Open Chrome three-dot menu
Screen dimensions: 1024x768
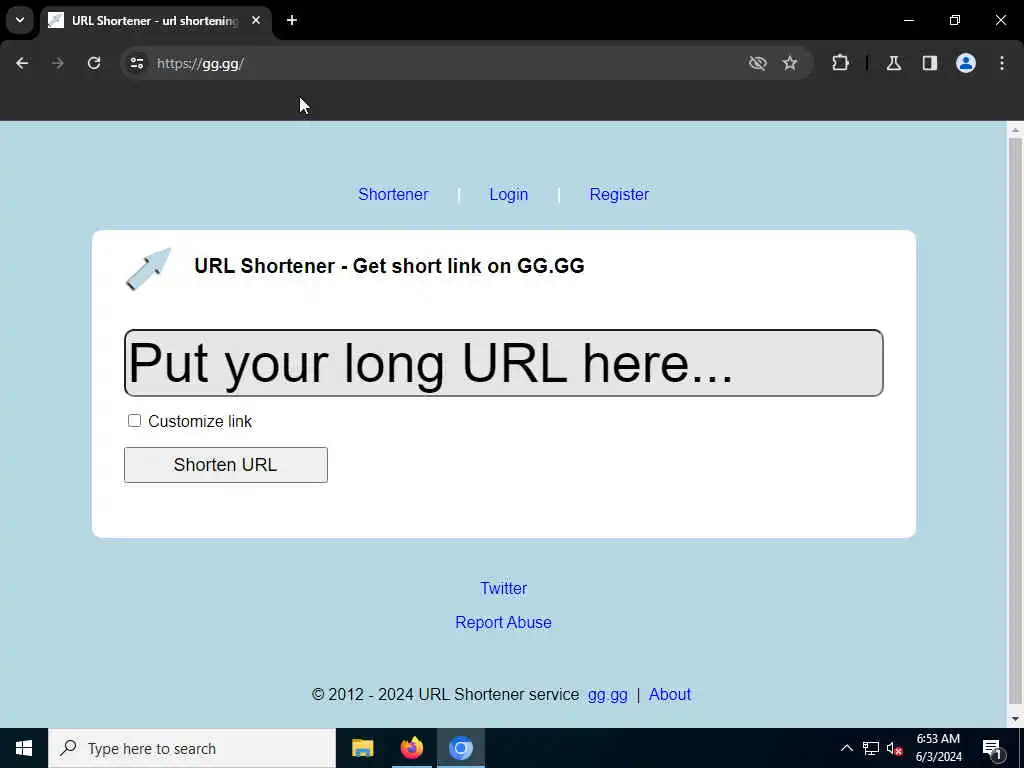[1002, 63]
